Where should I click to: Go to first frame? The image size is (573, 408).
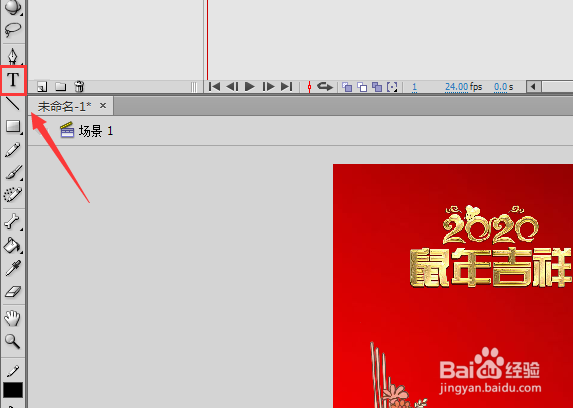tap(214, 87)
